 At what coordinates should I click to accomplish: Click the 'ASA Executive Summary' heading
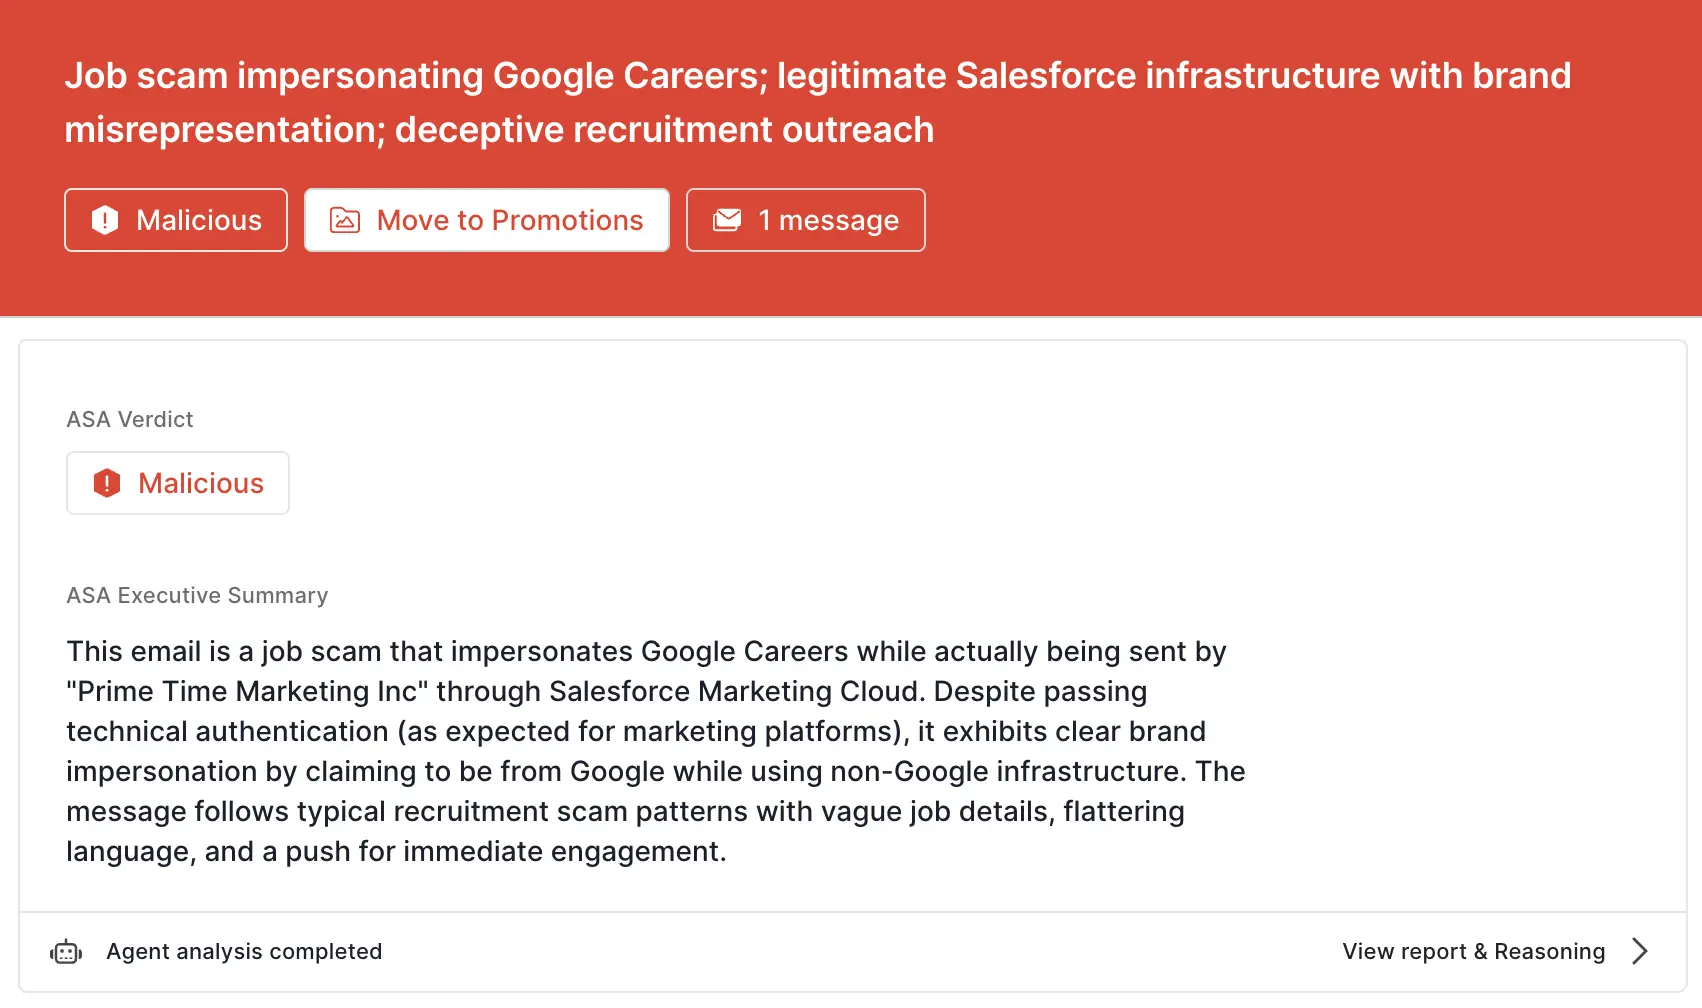[x=197, y=595]
